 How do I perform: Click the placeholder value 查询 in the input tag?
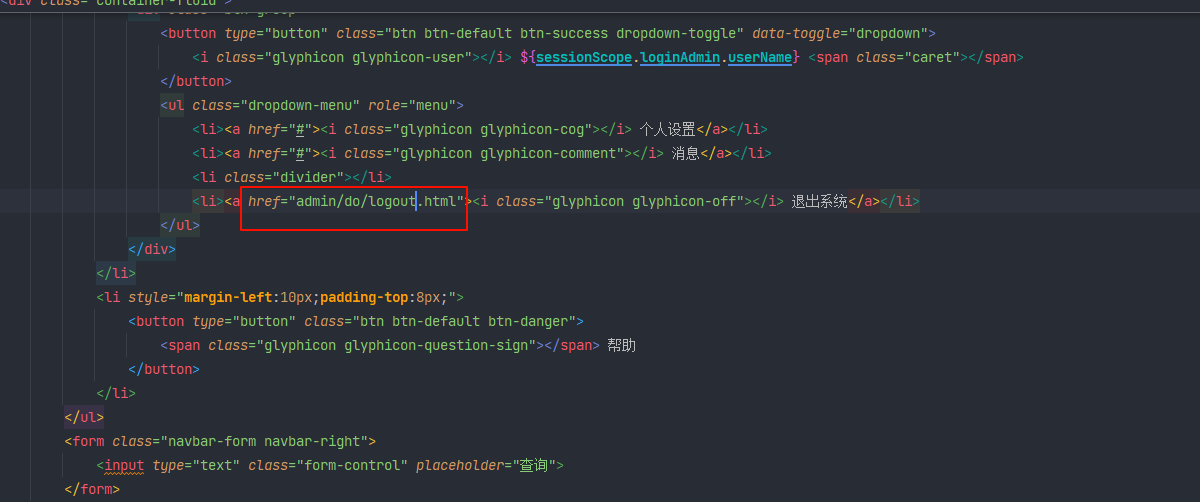[x=536, y=465]
